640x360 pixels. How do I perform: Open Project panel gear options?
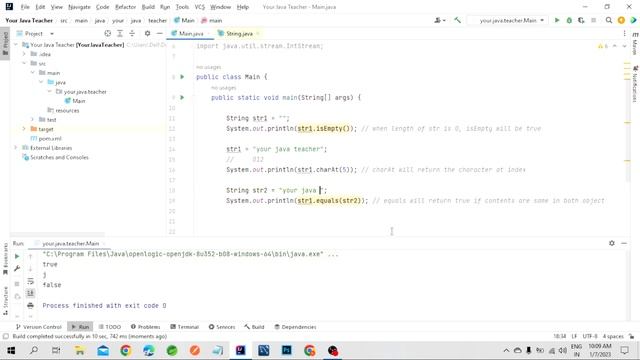pyautogui.click(x=147, y=33)
